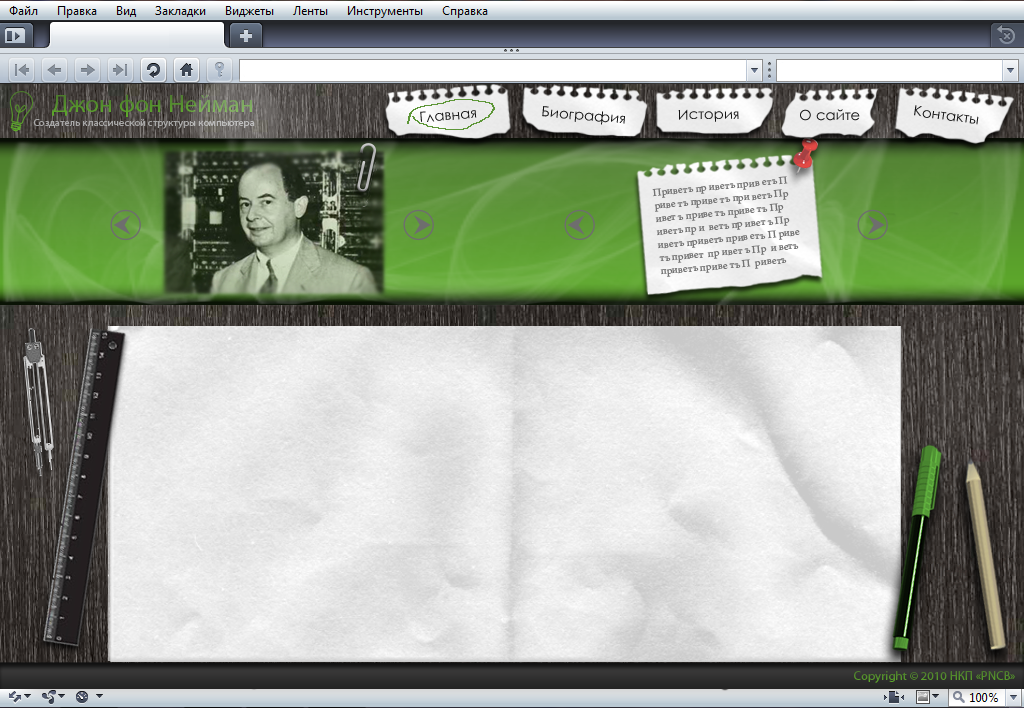Viewport: 1024px width, 708px height.
Task: Toggle the side panel button left of tabs
Action: tap(16, 35)
